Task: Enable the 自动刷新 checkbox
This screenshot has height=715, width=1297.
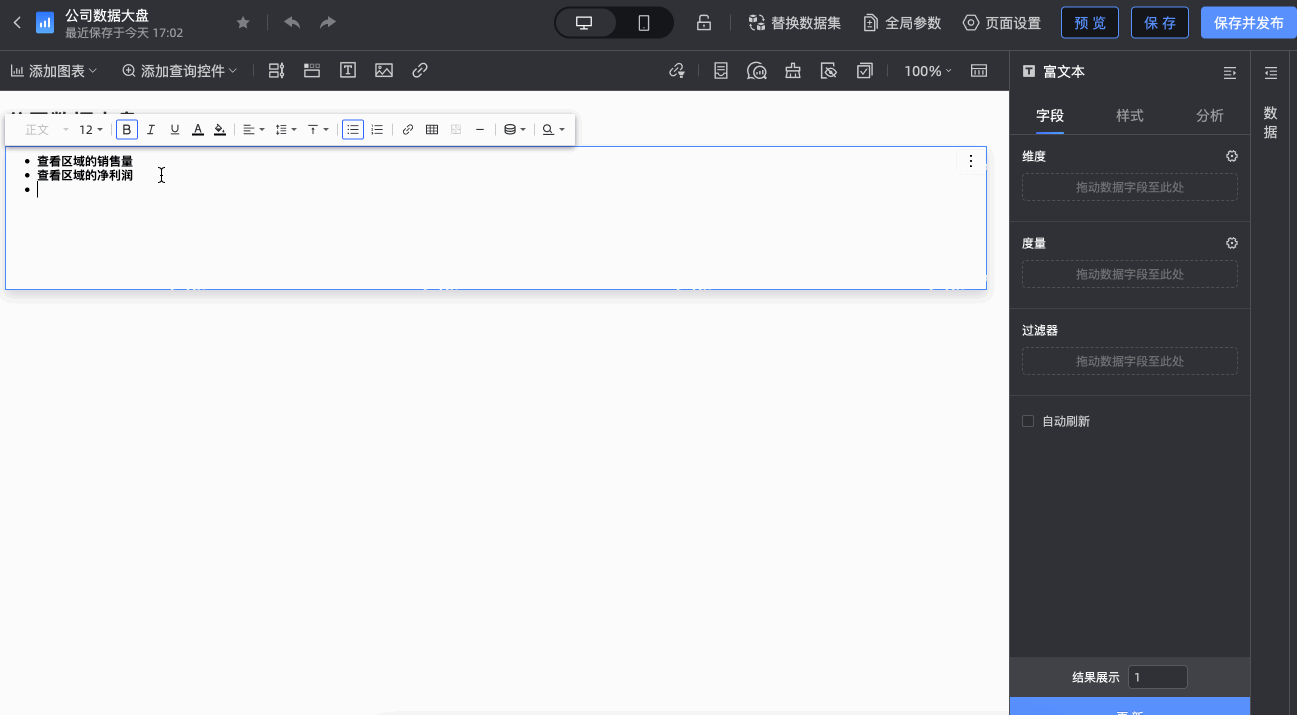Action: tap(1028, 421)
